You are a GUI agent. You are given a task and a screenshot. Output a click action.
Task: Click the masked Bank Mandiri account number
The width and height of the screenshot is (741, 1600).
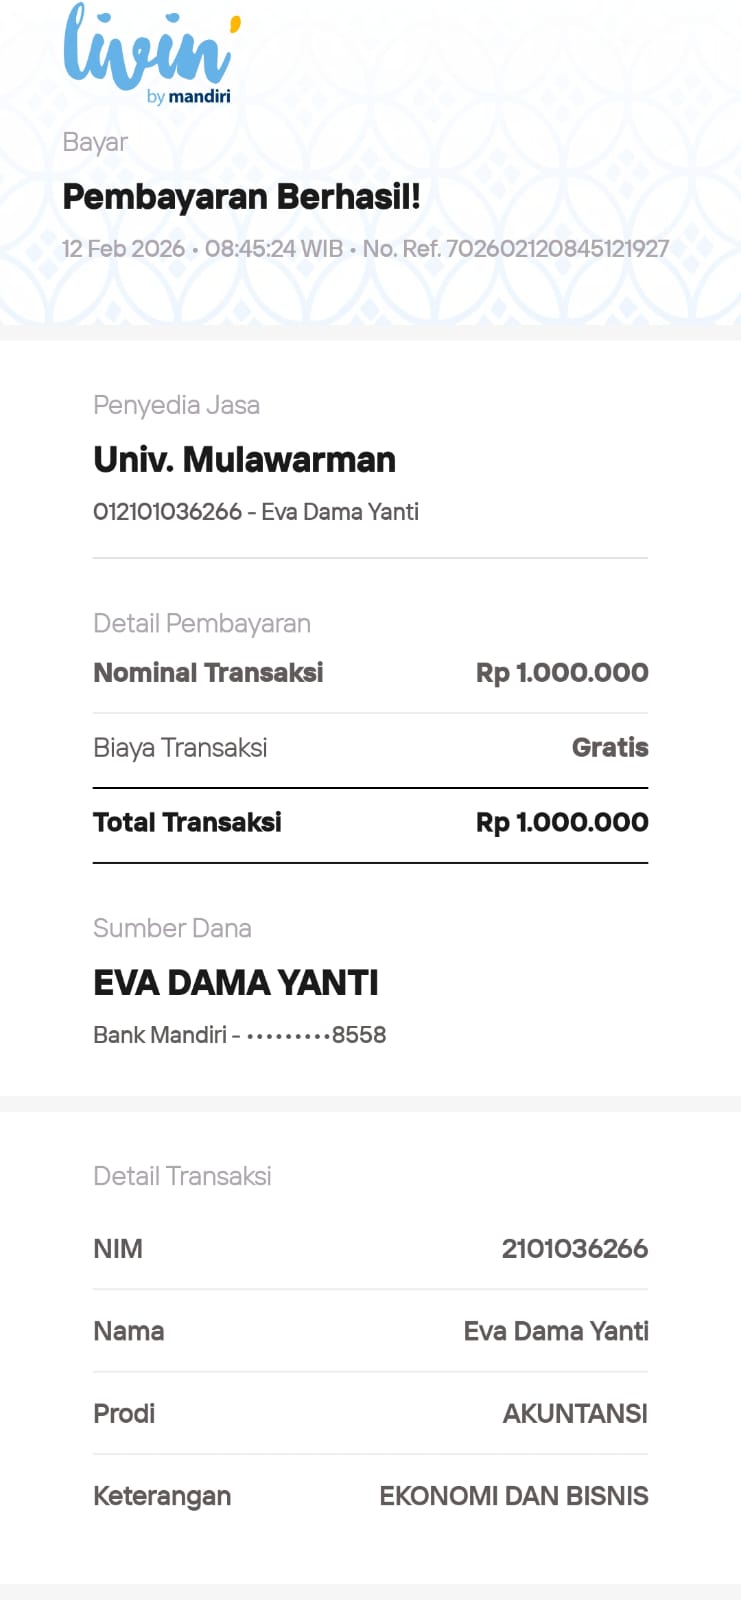315,1035
